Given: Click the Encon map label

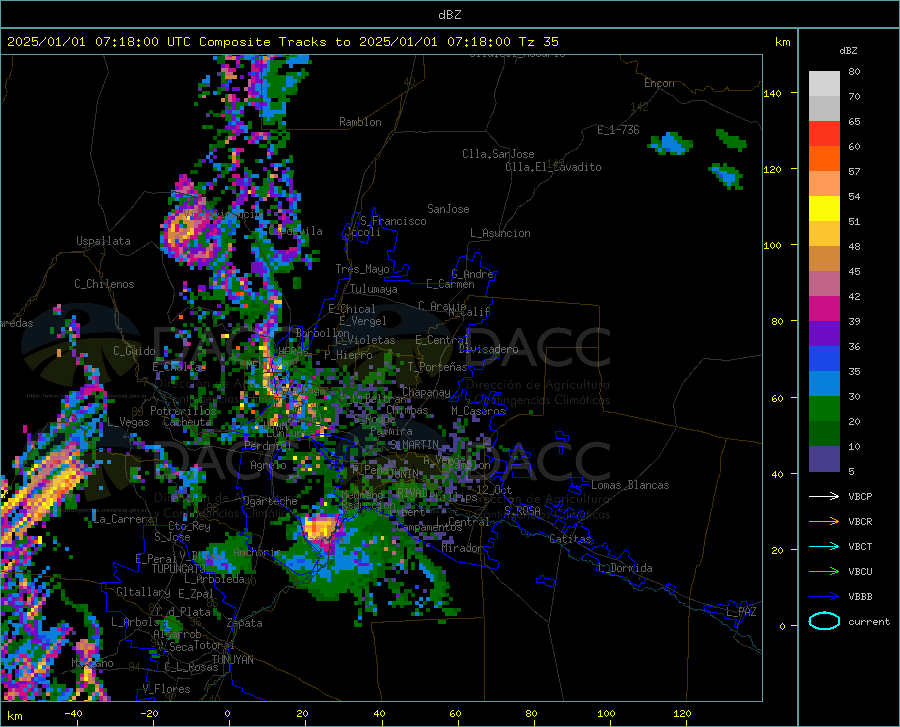Looking at the screenshot, I should [x=659, y=83].
